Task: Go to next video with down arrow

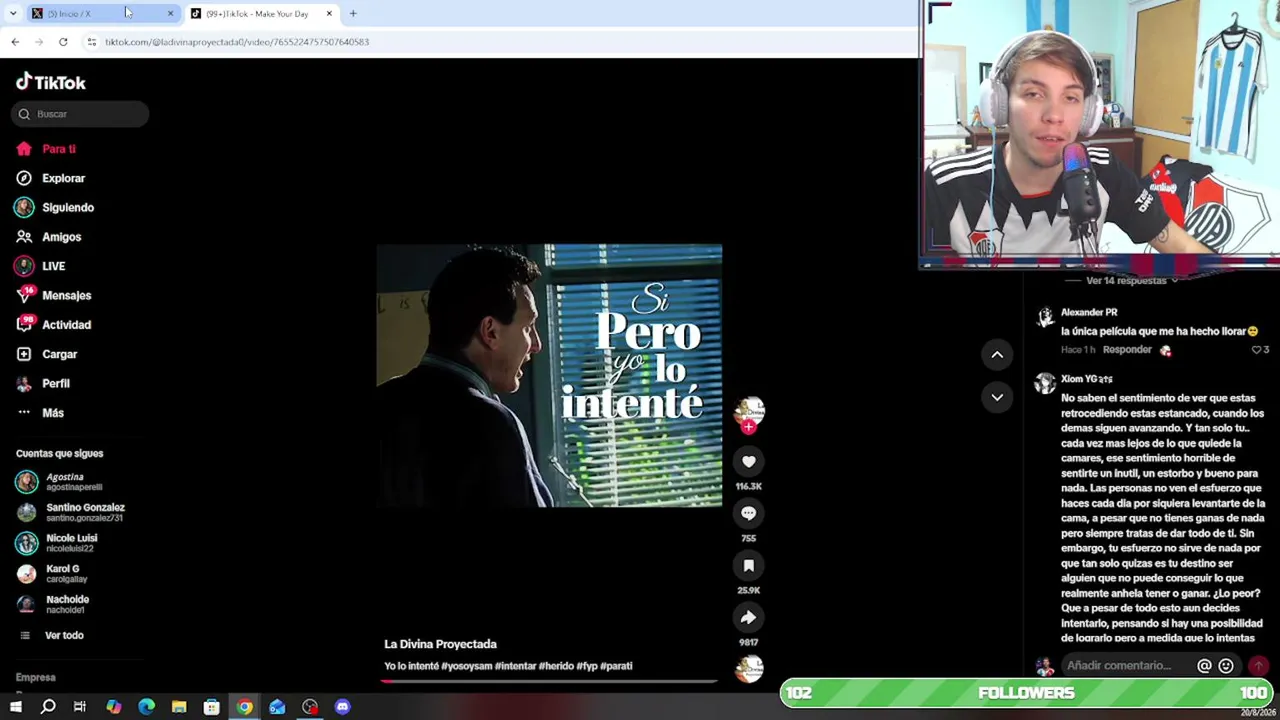Action: coord(997,397)
